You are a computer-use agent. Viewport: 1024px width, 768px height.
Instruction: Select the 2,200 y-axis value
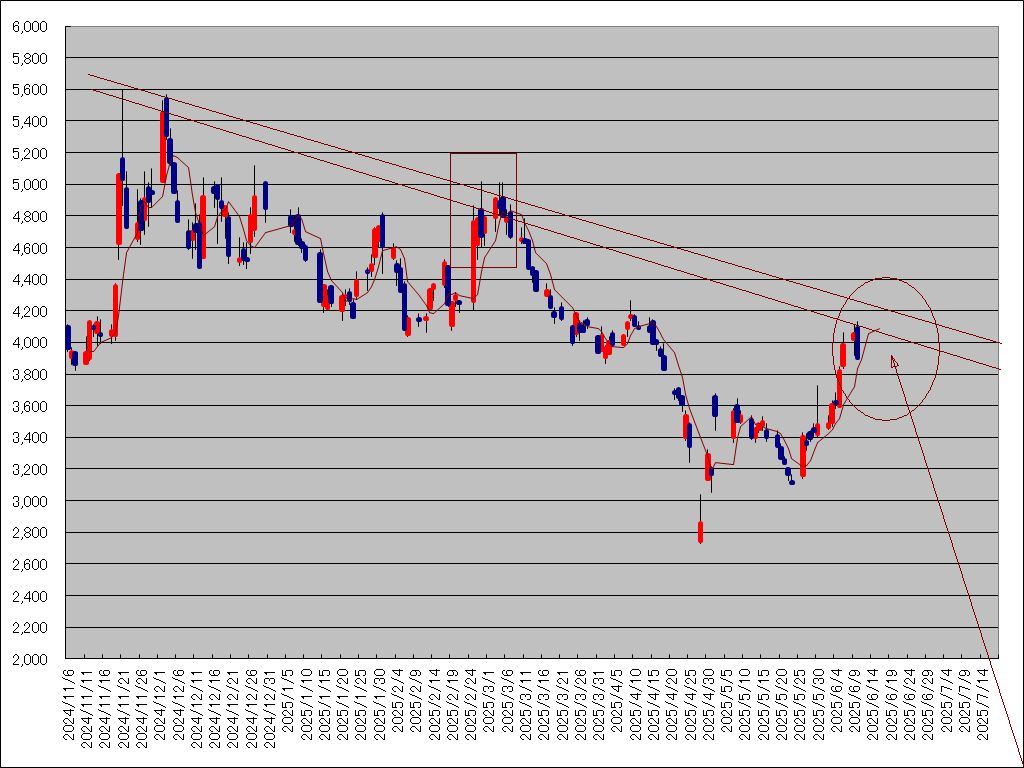point(30,628)
